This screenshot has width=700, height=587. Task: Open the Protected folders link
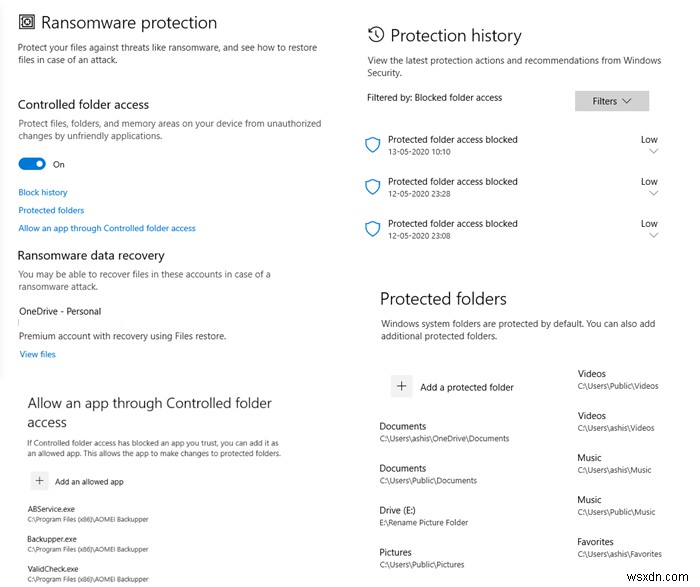[x=51, y=210]
